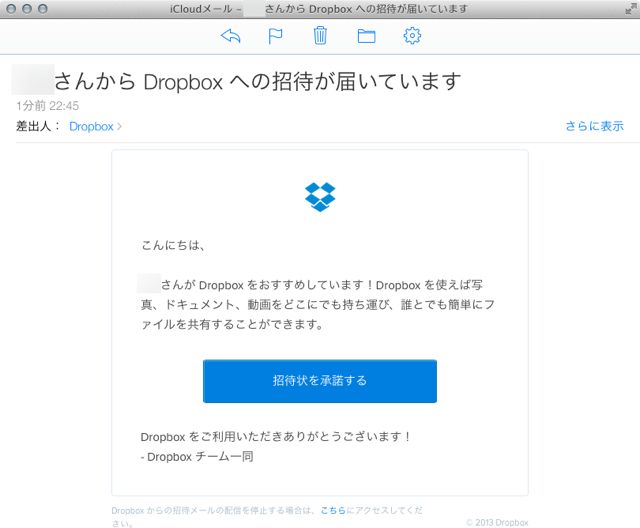
Task: Open the こちら unsubscribe link
Action: click(x=333, y=510)
